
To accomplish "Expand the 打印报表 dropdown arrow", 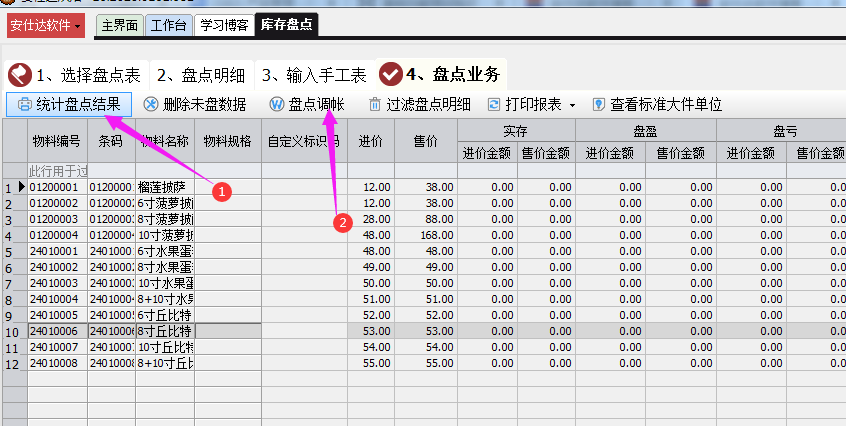I will click(x=572, y=105).
